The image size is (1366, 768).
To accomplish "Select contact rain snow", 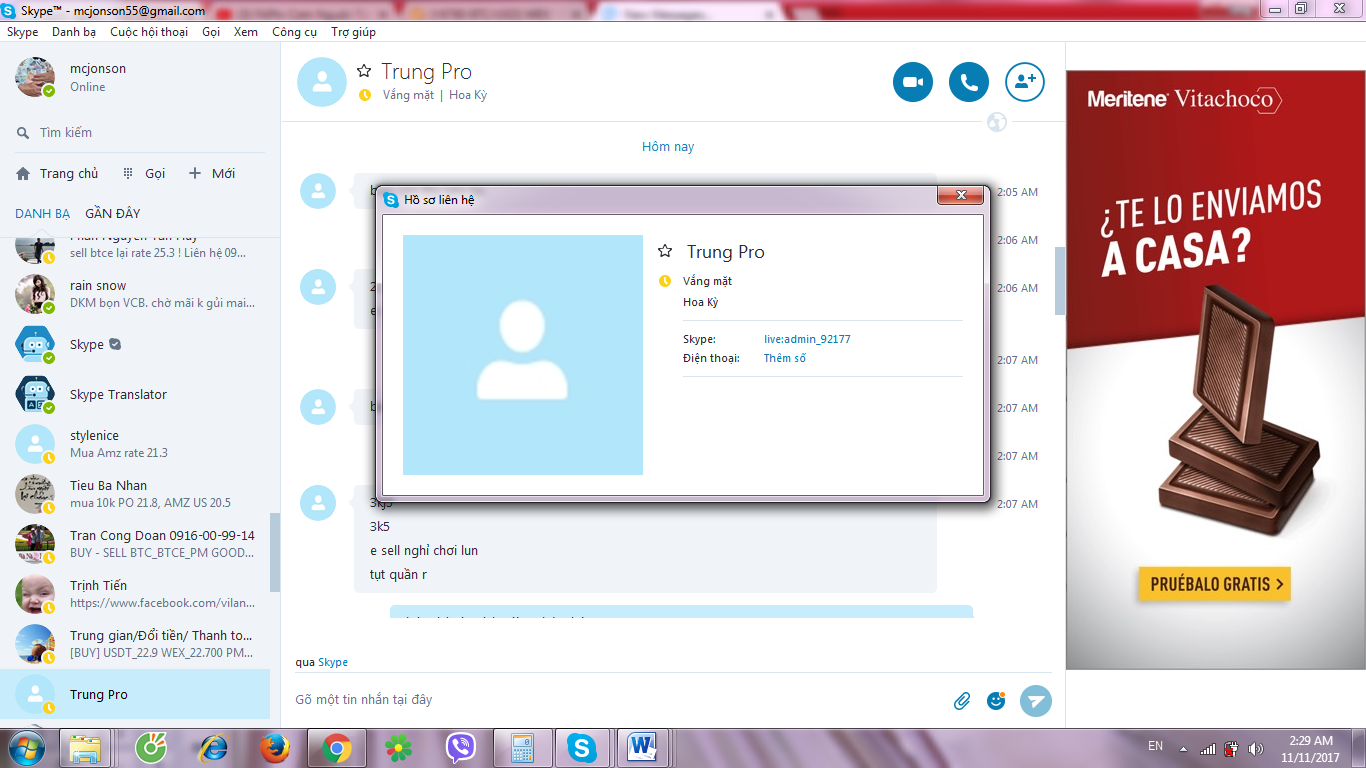I will click(x=135, y=294).
